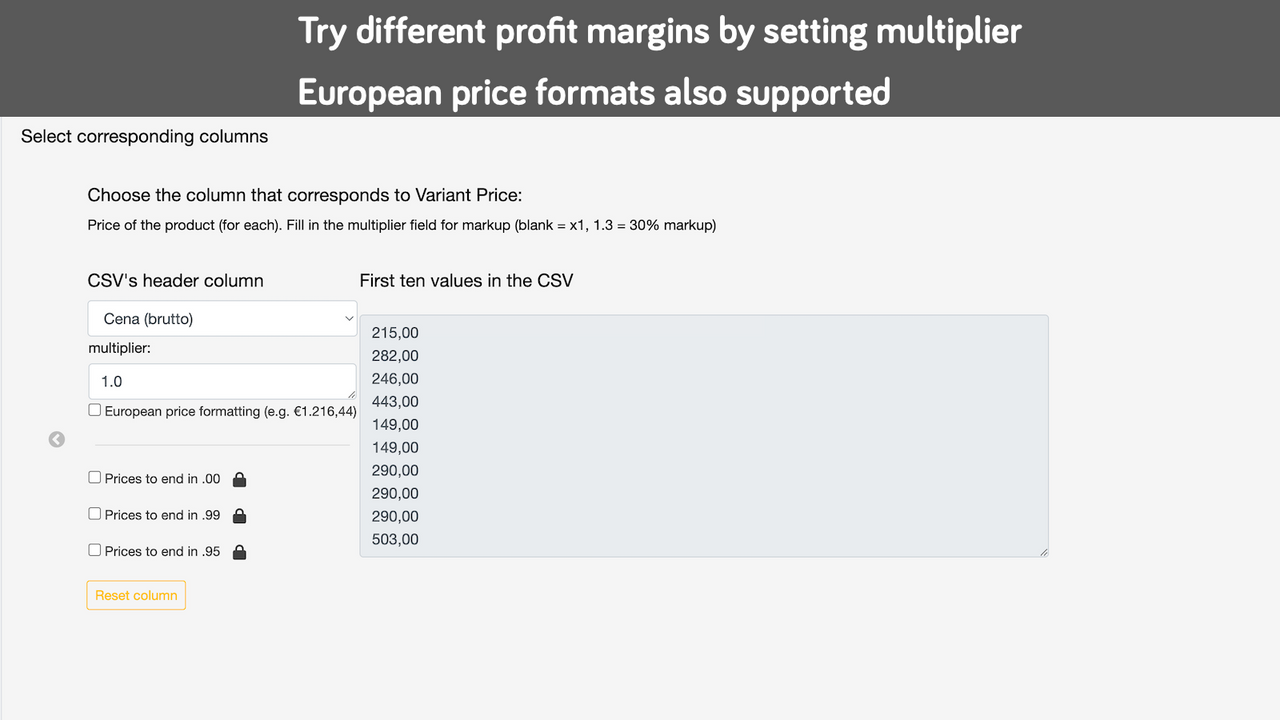1280x720 pixels.
Task: Check "Prices to end in .00"
Action: tap(94, 477)
